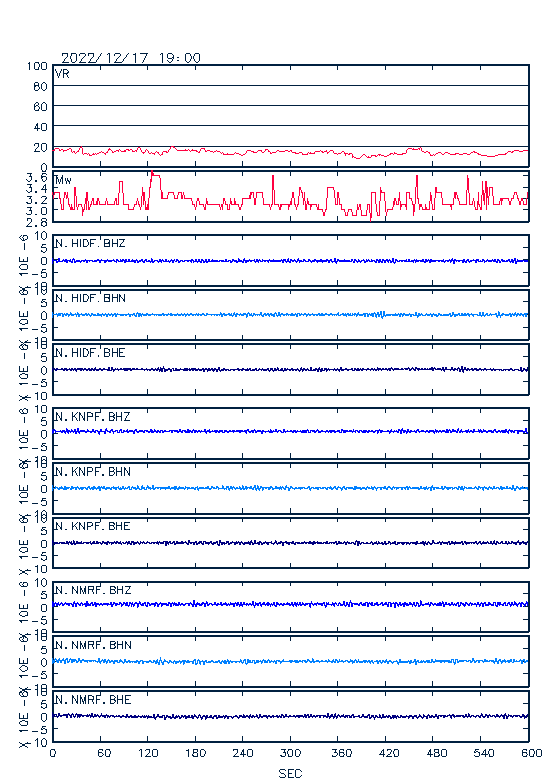Click the 240 tick on time axis
Viewport: 554px width, 781px height.
(x=243, y=753)
